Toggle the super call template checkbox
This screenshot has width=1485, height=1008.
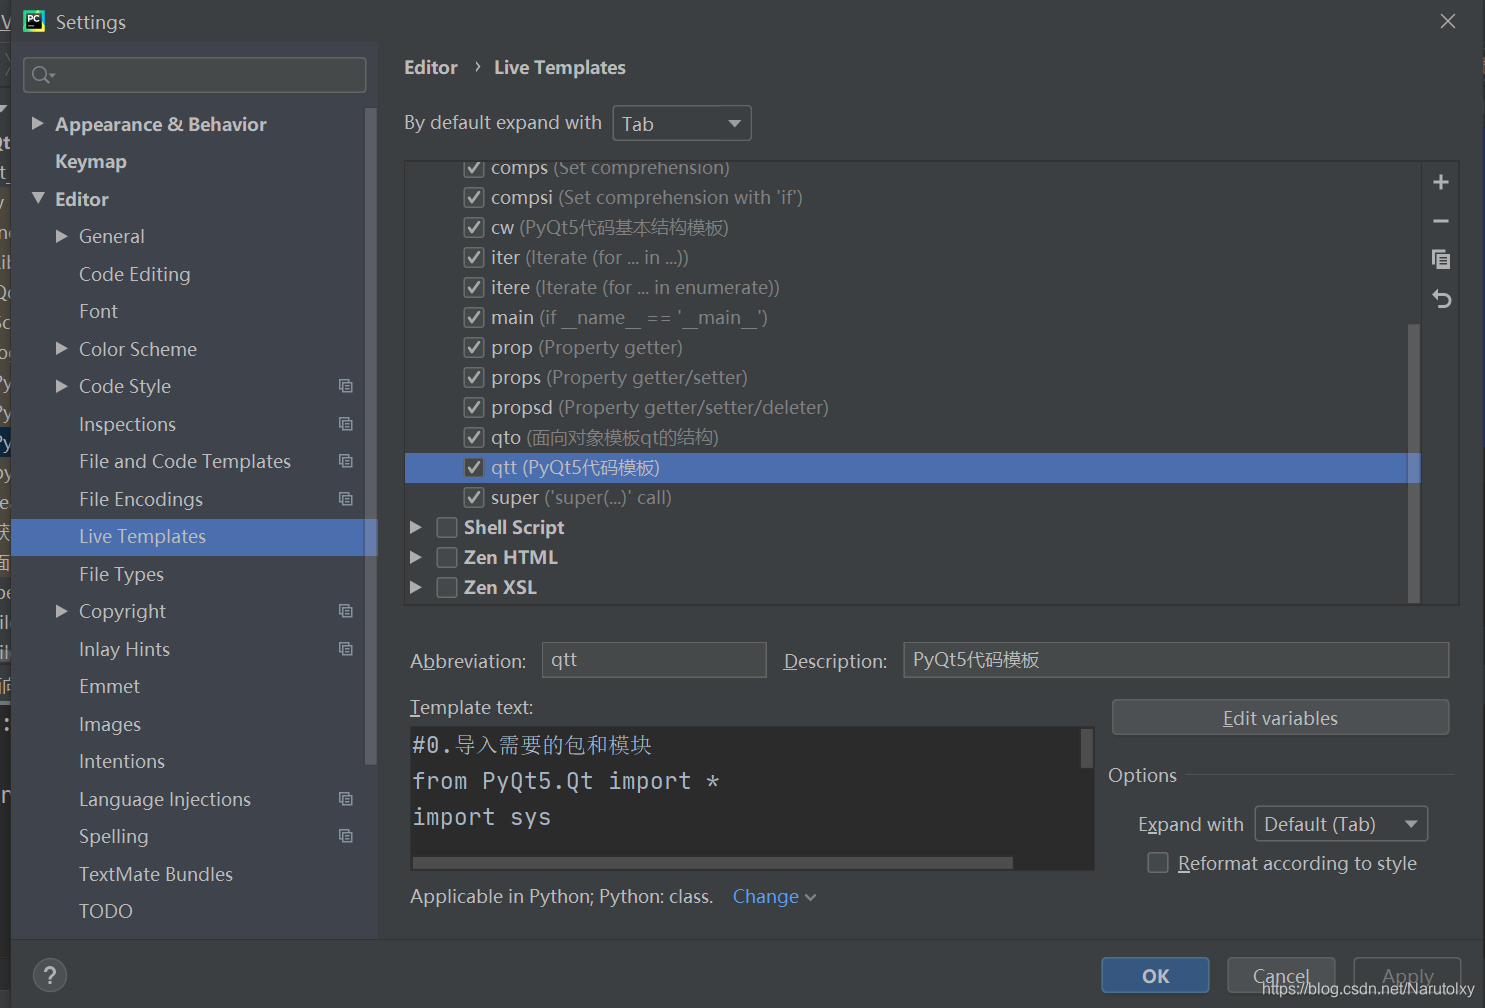(474, 497)
